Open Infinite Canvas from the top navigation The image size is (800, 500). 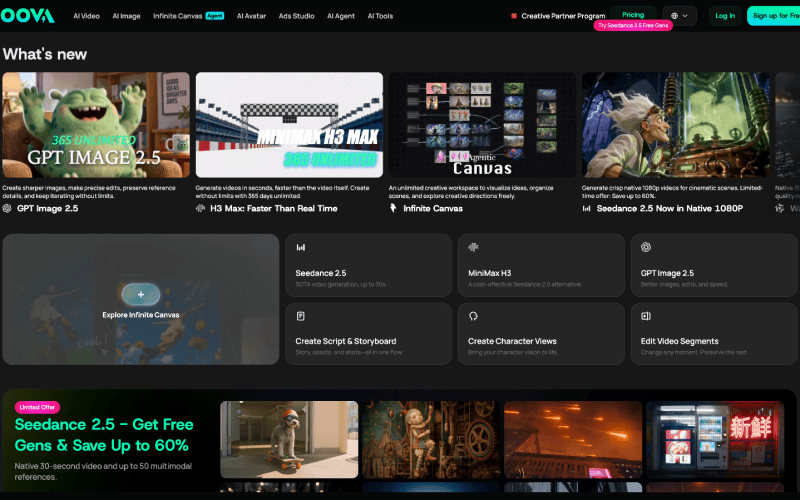[177, 16]
